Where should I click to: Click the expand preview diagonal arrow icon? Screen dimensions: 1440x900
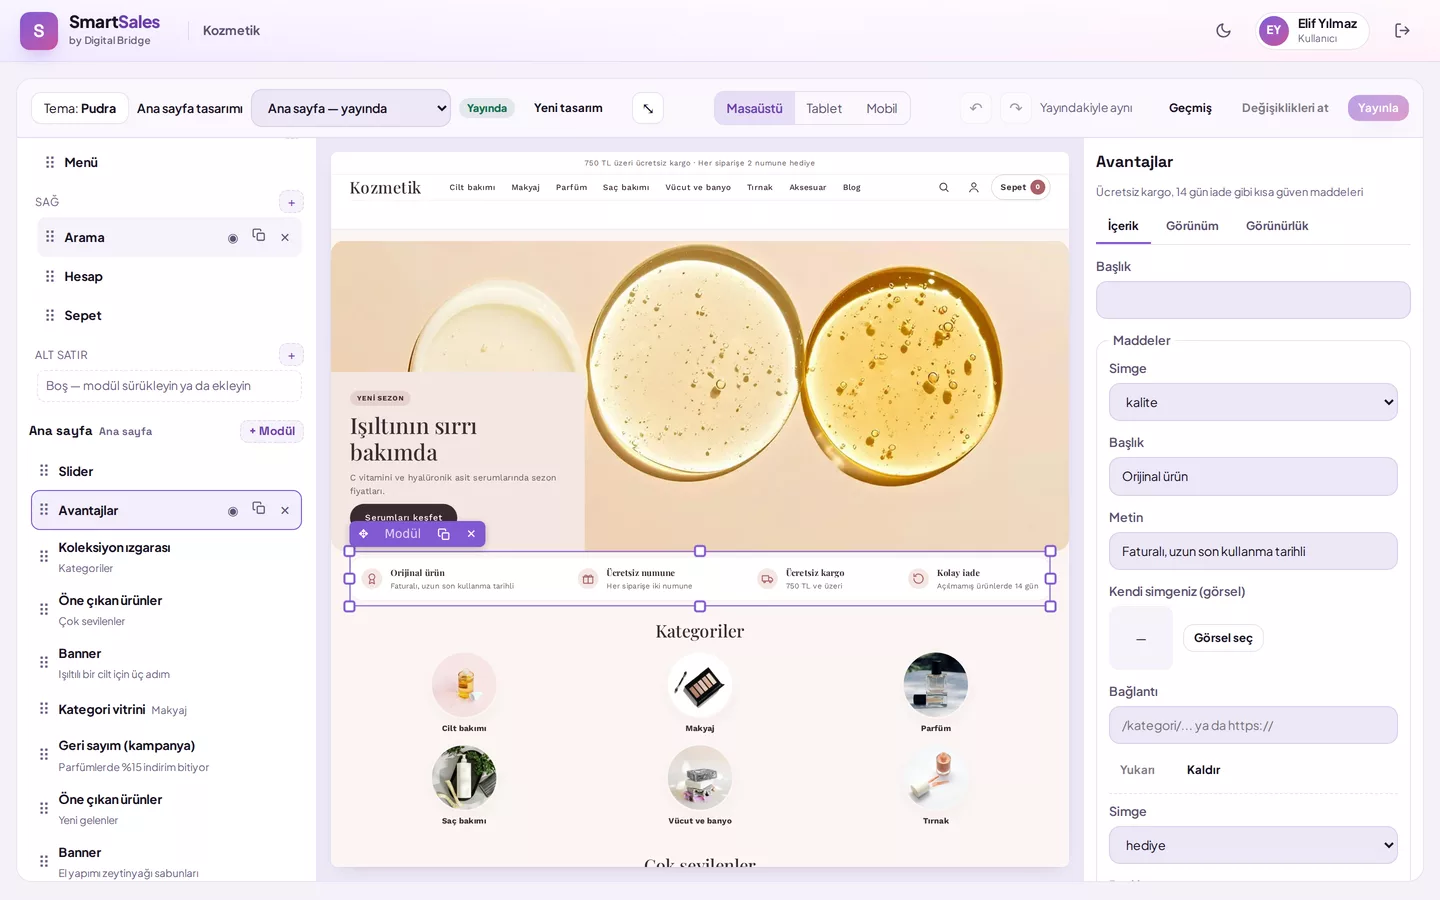[x=648, y=108]
